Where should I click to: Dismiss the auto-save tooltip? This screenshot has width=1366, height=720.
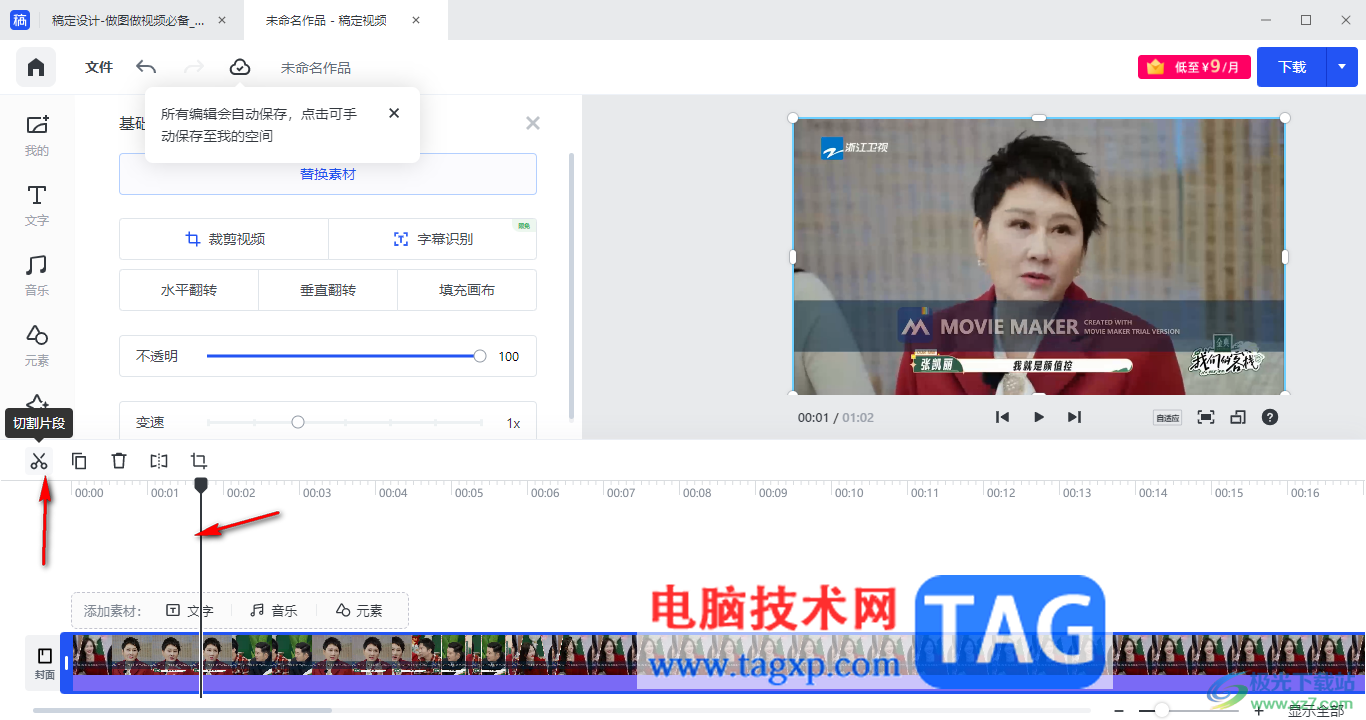tap(394, 113)
